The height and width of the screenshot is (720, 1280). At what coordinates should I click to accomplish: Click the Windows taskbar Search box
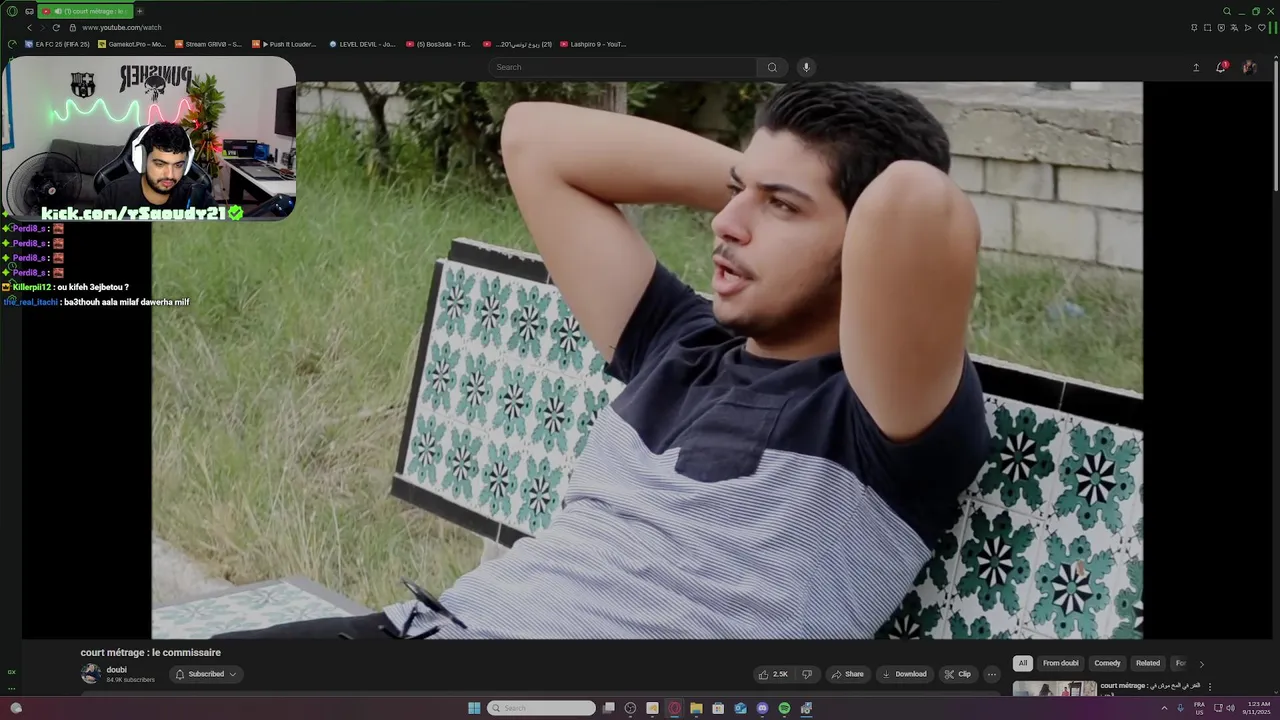click(x=541, y=708)
